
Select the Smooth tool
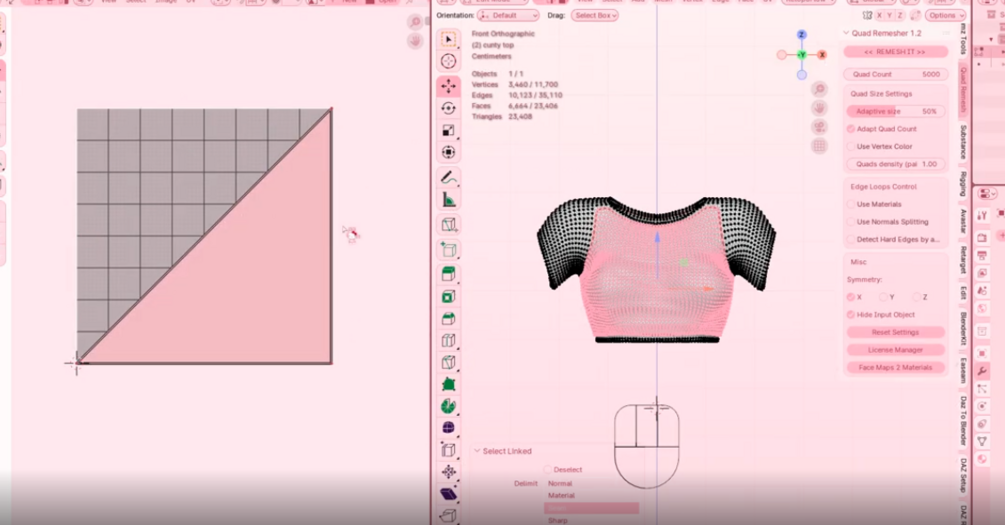click(449, 428)
